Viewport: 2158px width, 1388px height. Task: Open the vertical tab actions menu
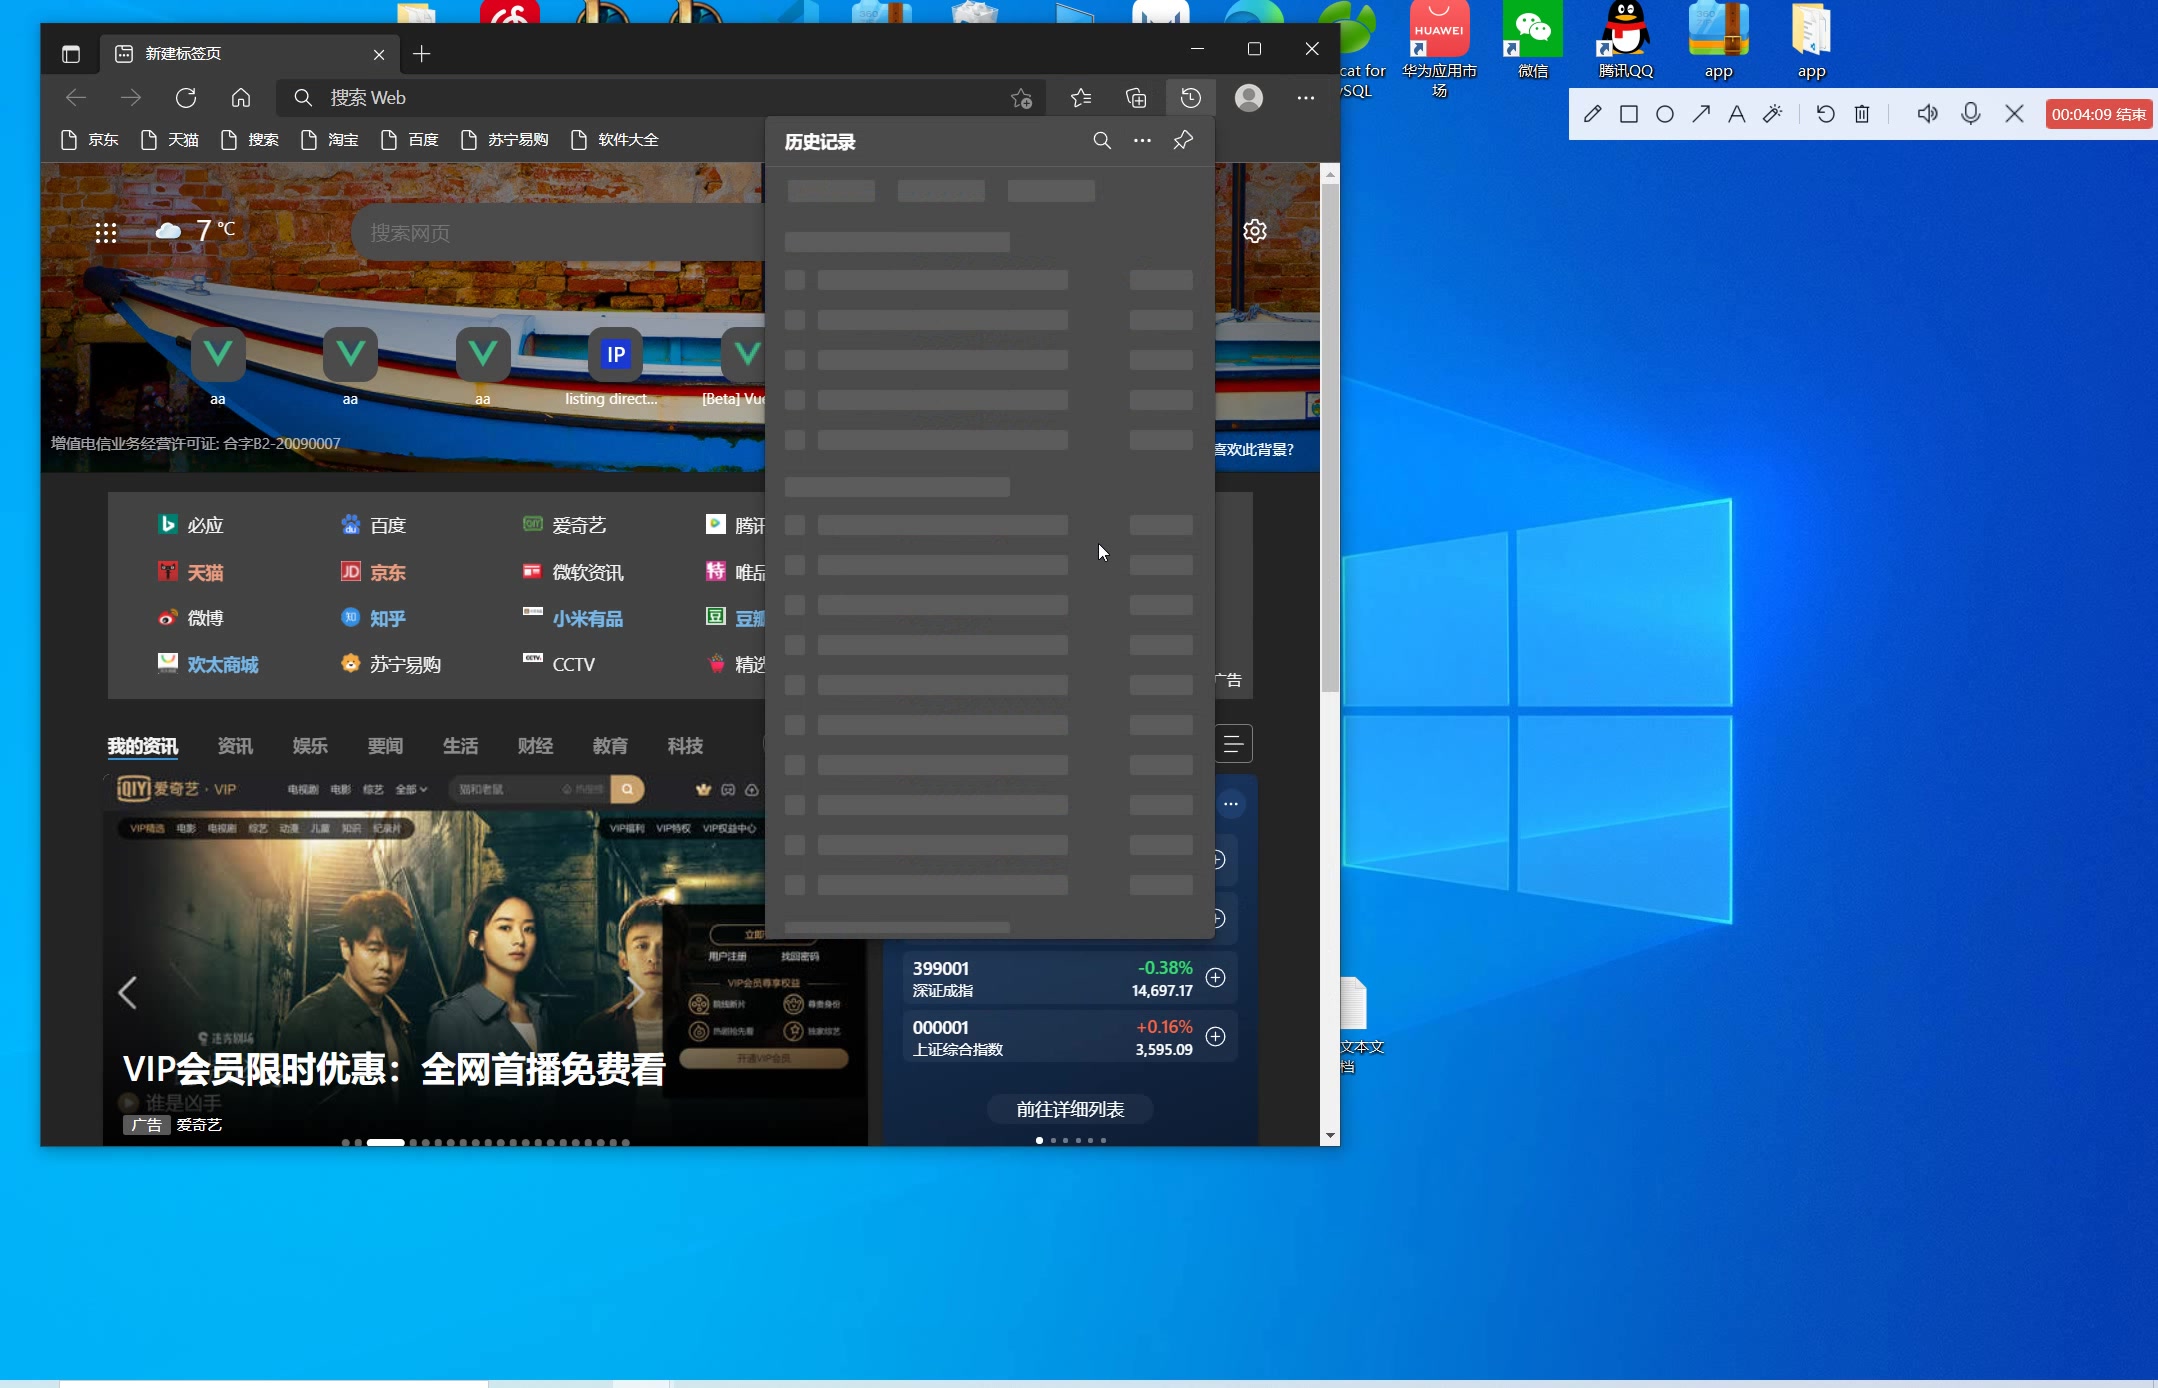71,54
